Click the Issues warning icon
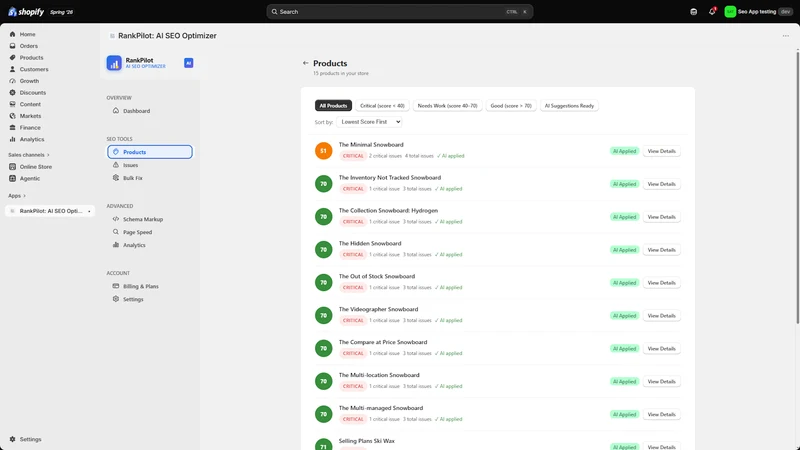Screen dimensions: 800x450 point(116,165)
